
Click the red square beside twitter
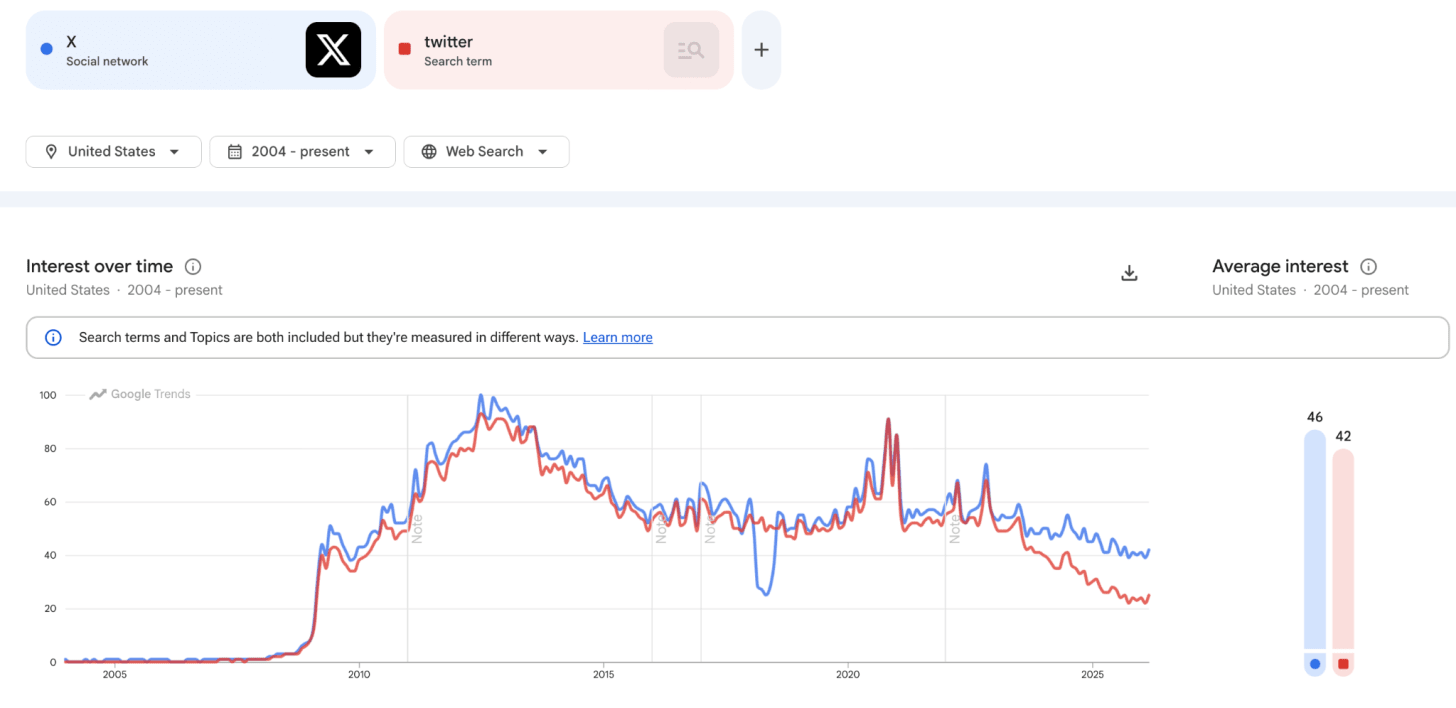pyautogui.click(x=405, y=49)
